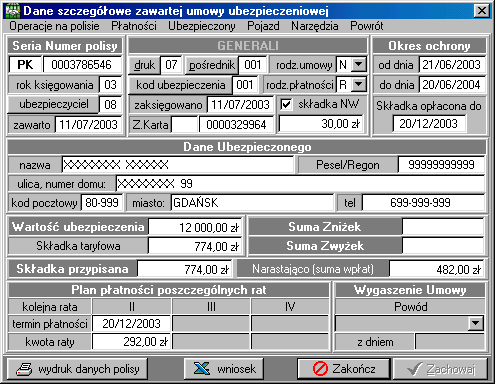Click the red prohibition icon on Zakończ
Screen dimensions: 495x384
tap(320, 369)
